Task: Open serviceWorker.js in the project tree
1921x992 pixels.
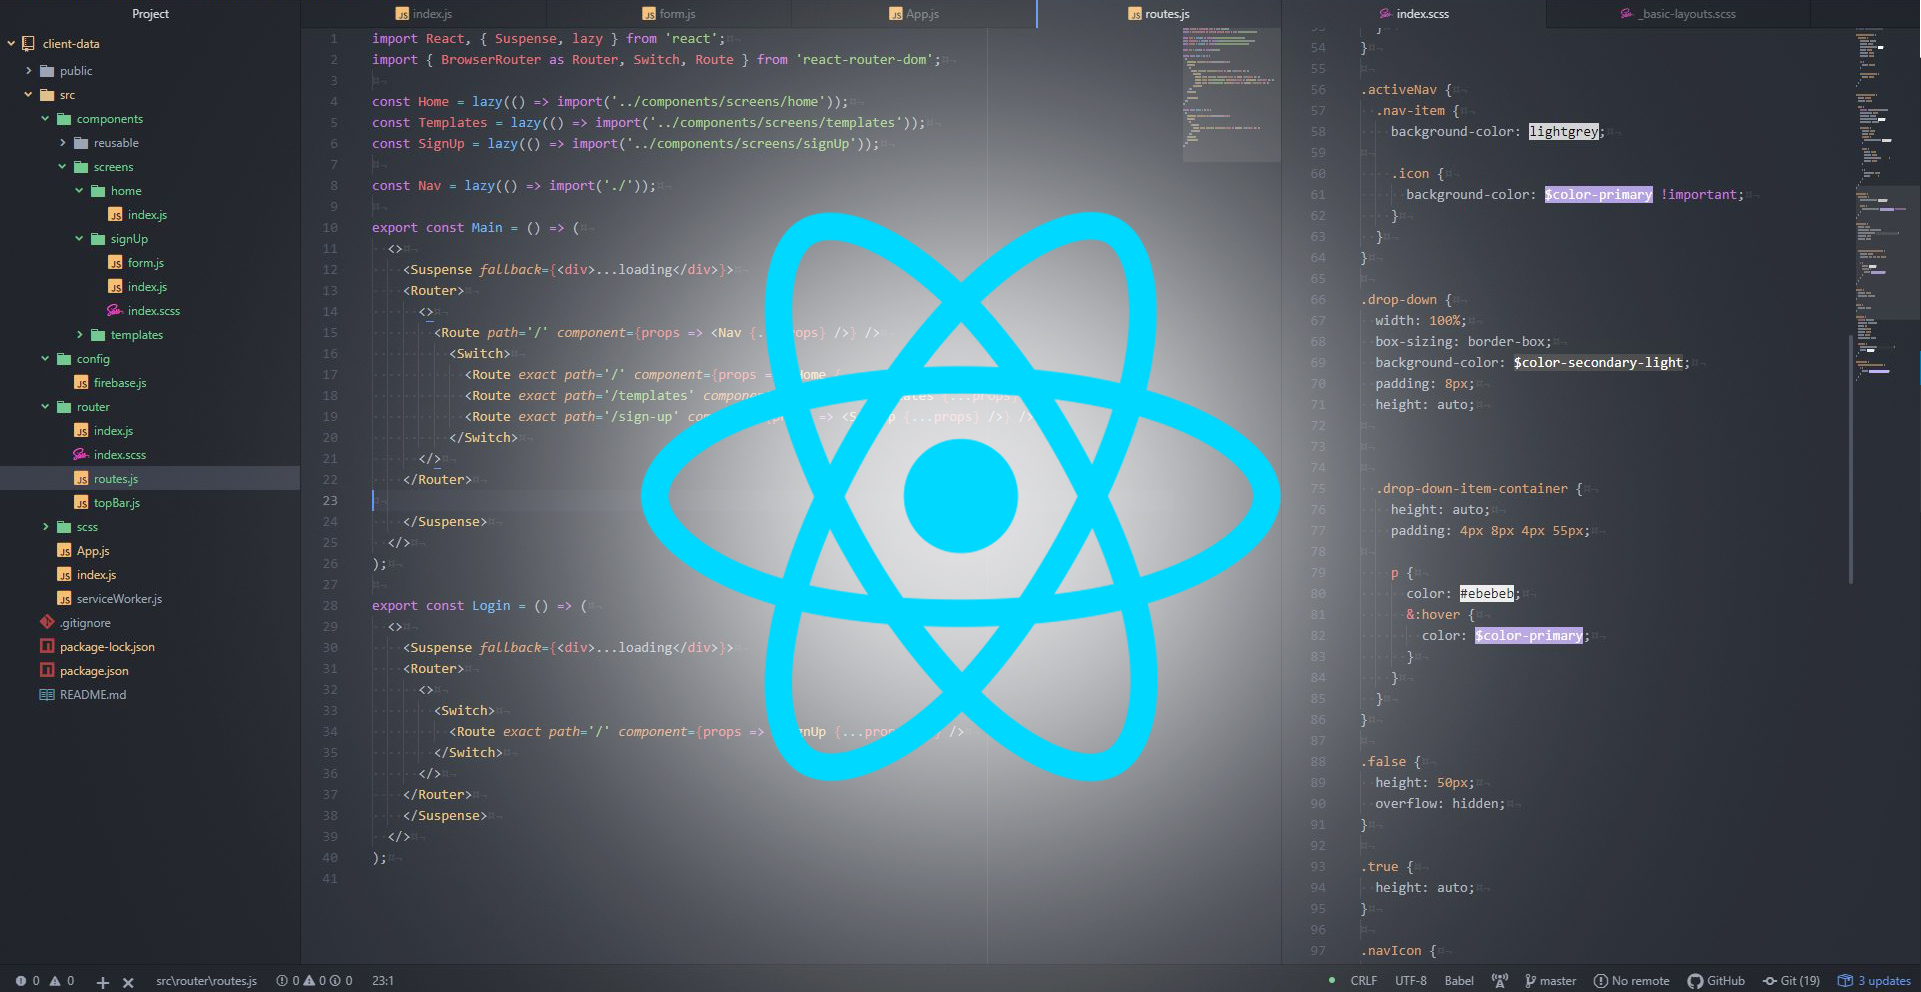Action: click(x=109, y=599)
